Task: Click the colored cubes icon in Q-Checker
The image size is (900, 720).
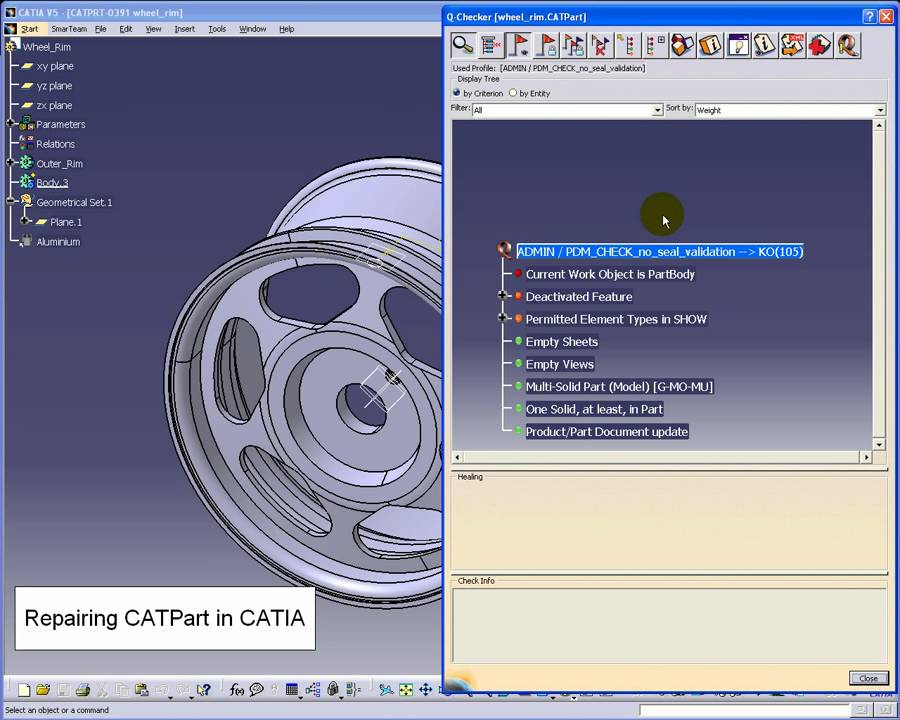Action: (682, 45)
